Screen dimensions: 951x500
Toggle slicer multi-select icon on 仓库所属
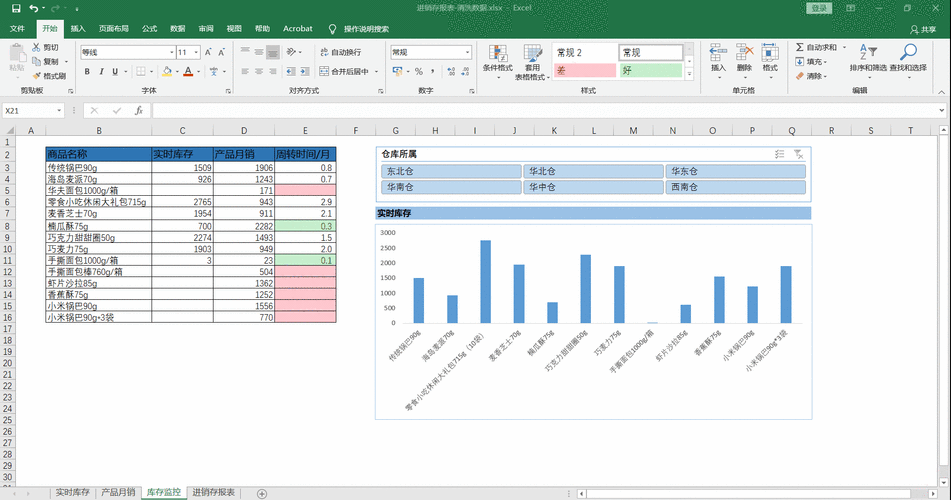779,154
